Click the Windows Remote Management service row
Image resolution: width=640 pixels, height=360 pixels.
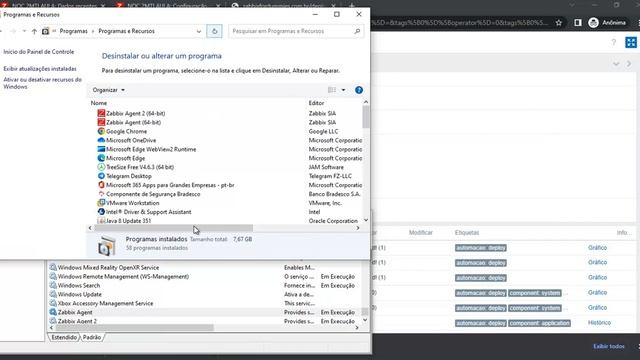tap(204, 276)
